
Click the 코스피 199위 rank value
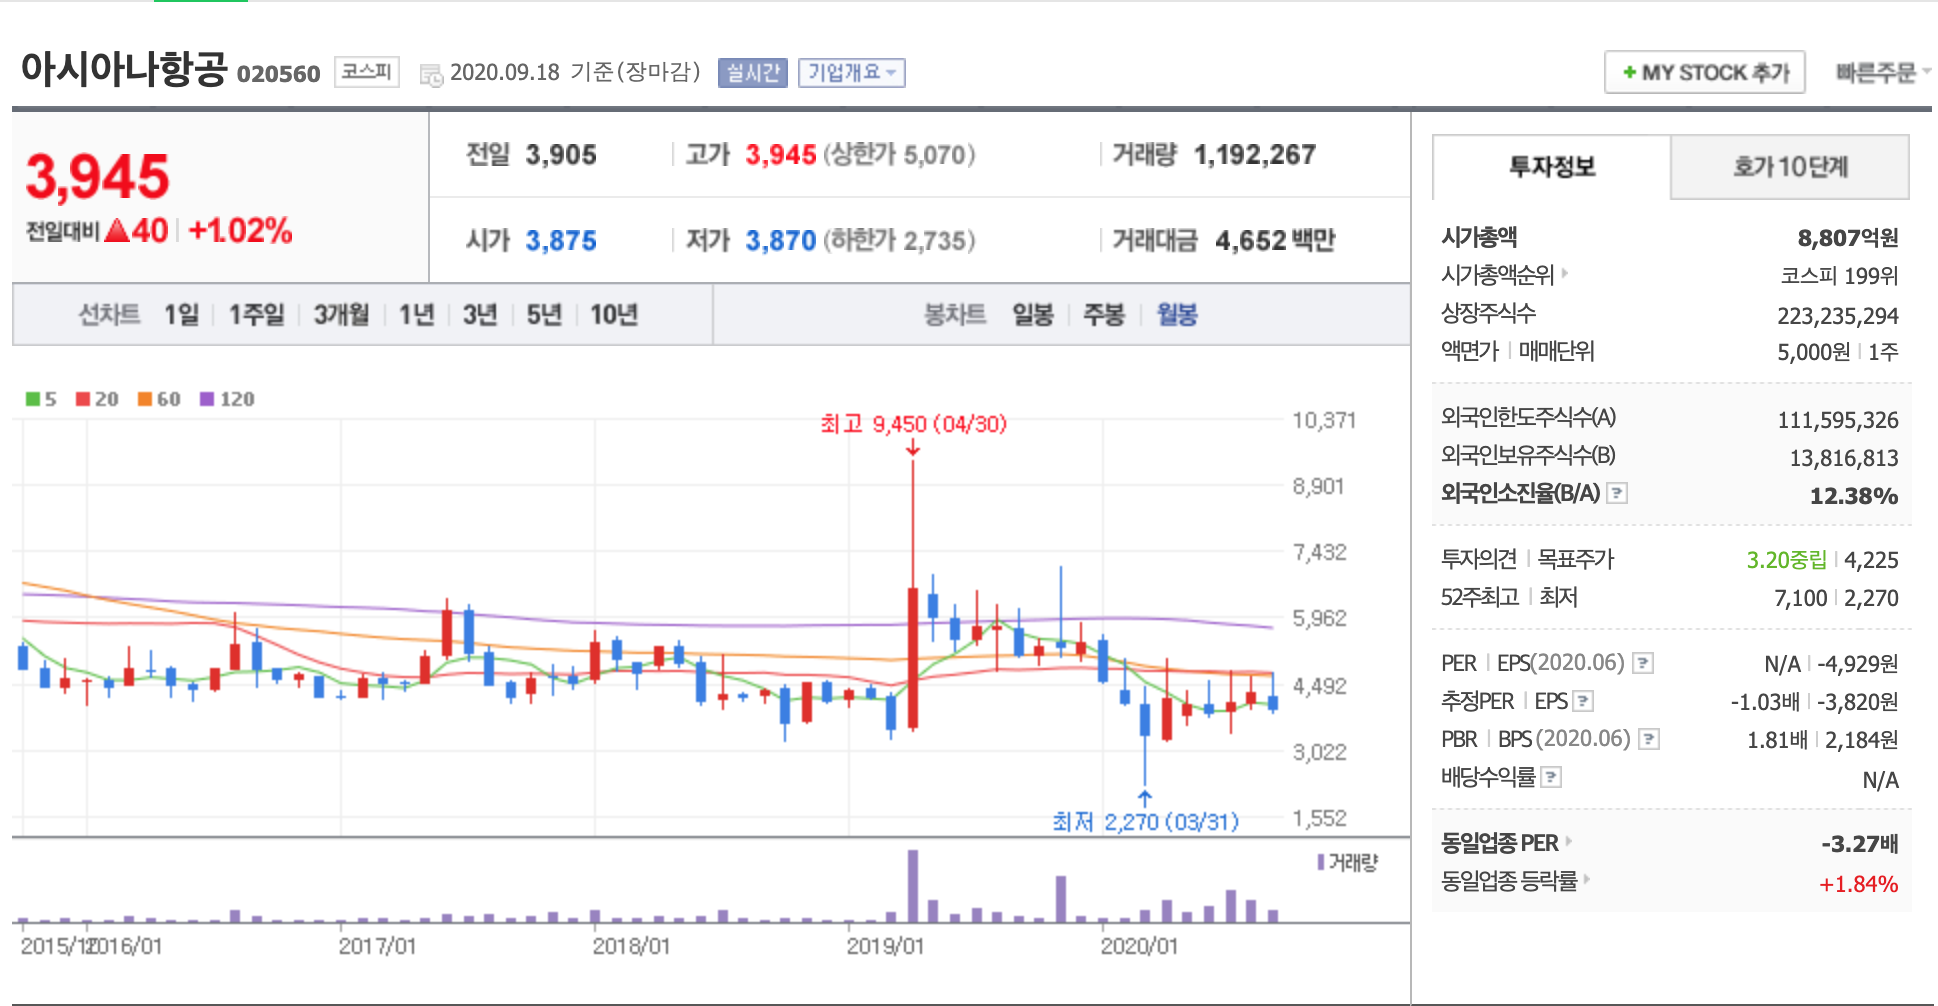pos(1839,275)
